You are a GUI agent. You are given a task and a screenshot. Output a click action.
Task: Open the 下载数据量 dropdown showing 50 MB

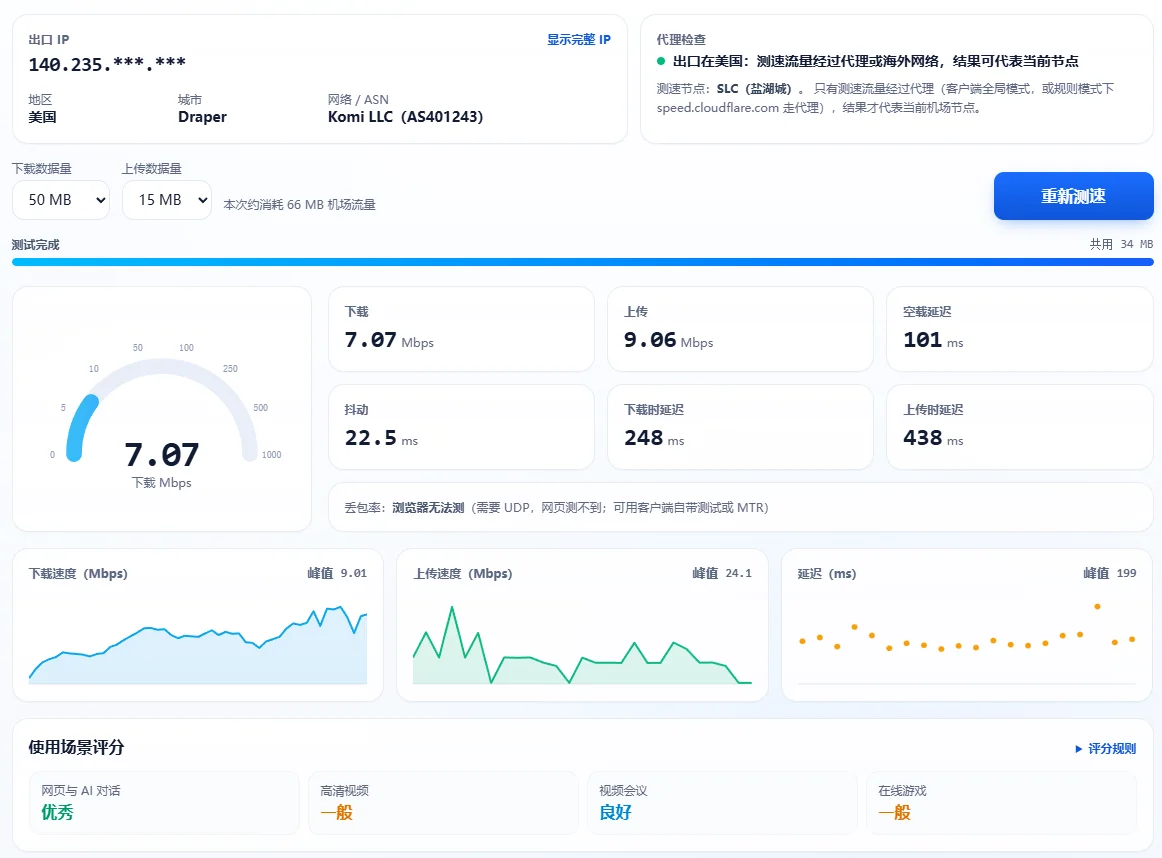61,200
